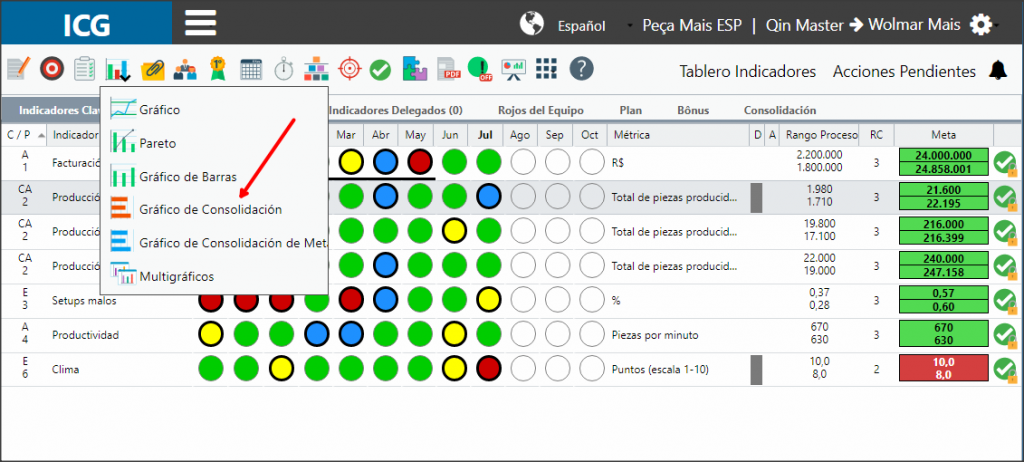Click the stopwatch timer toolbar icon
Viewport: 1024px width, 462px height.
tap(283, 69)
